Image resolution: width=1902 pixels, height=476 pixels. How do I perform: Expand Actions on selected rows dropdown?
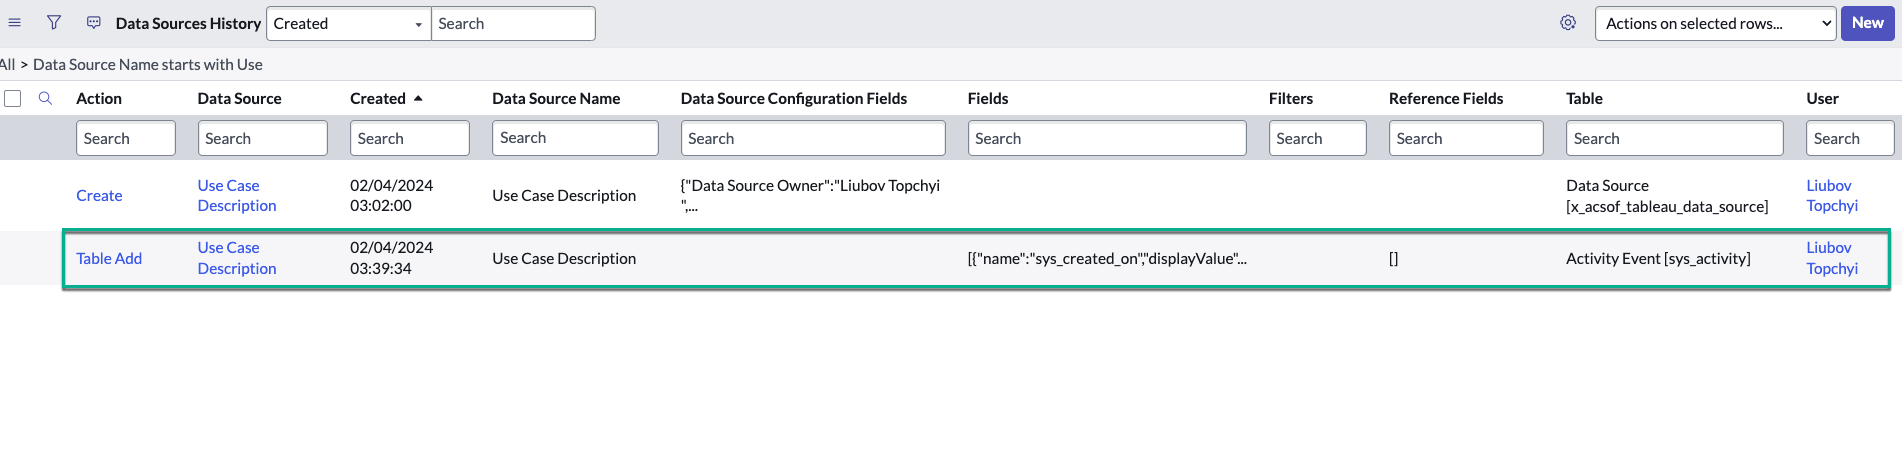[1716, 24]
